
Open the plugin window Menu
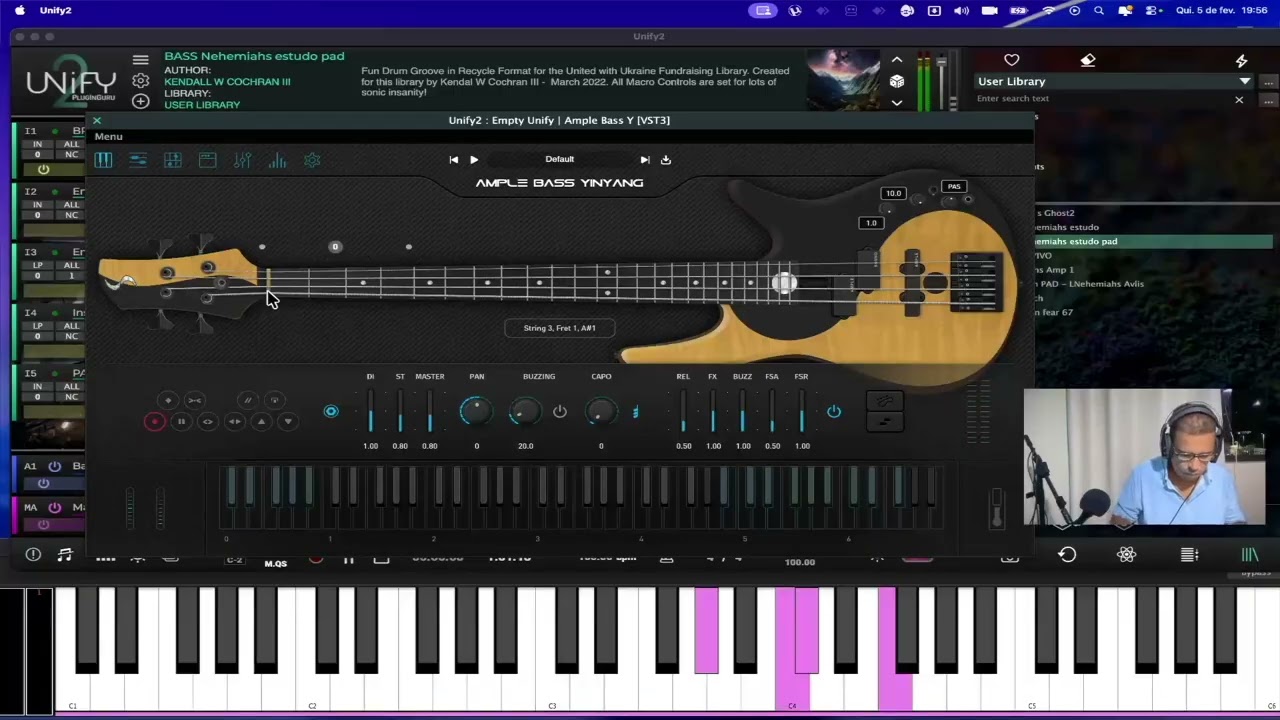click(108, 137)
